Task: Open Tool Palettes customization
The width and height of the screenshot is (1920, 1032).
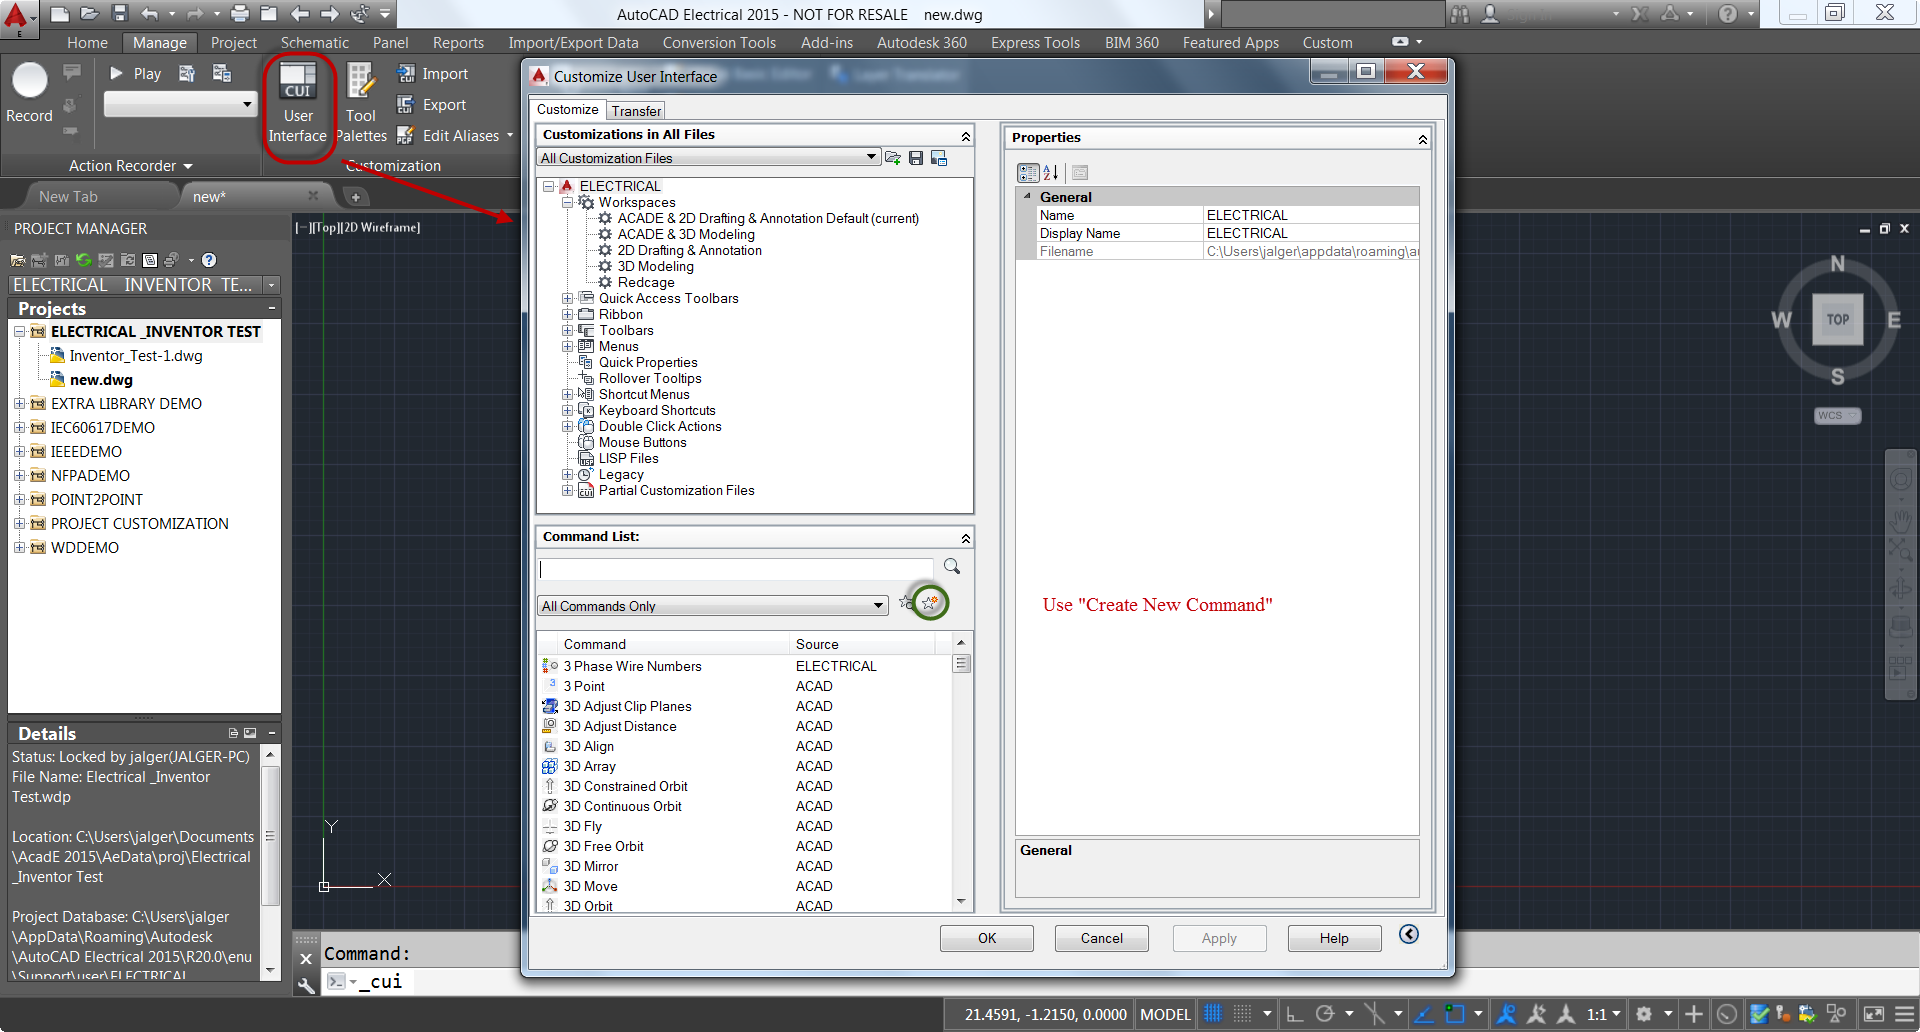Action: pyautogui.click(x=361, y=104)
